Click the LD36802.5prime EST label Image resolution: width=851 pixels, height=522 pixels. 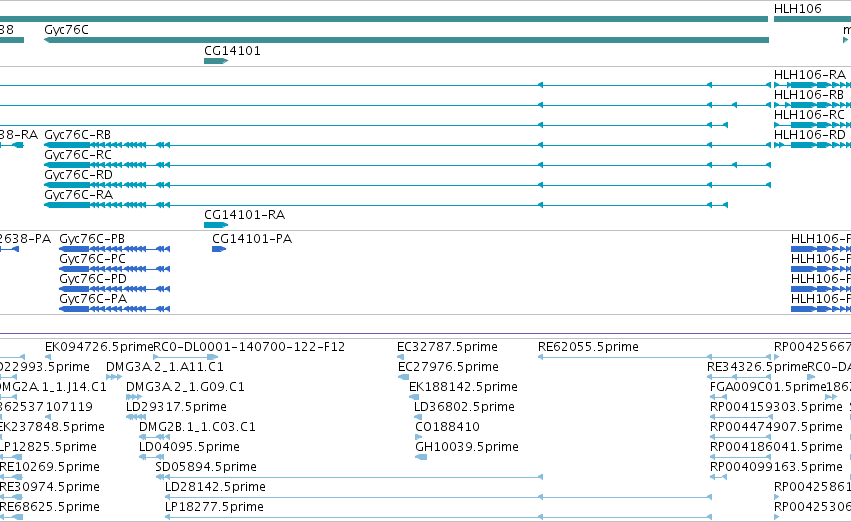464,407
